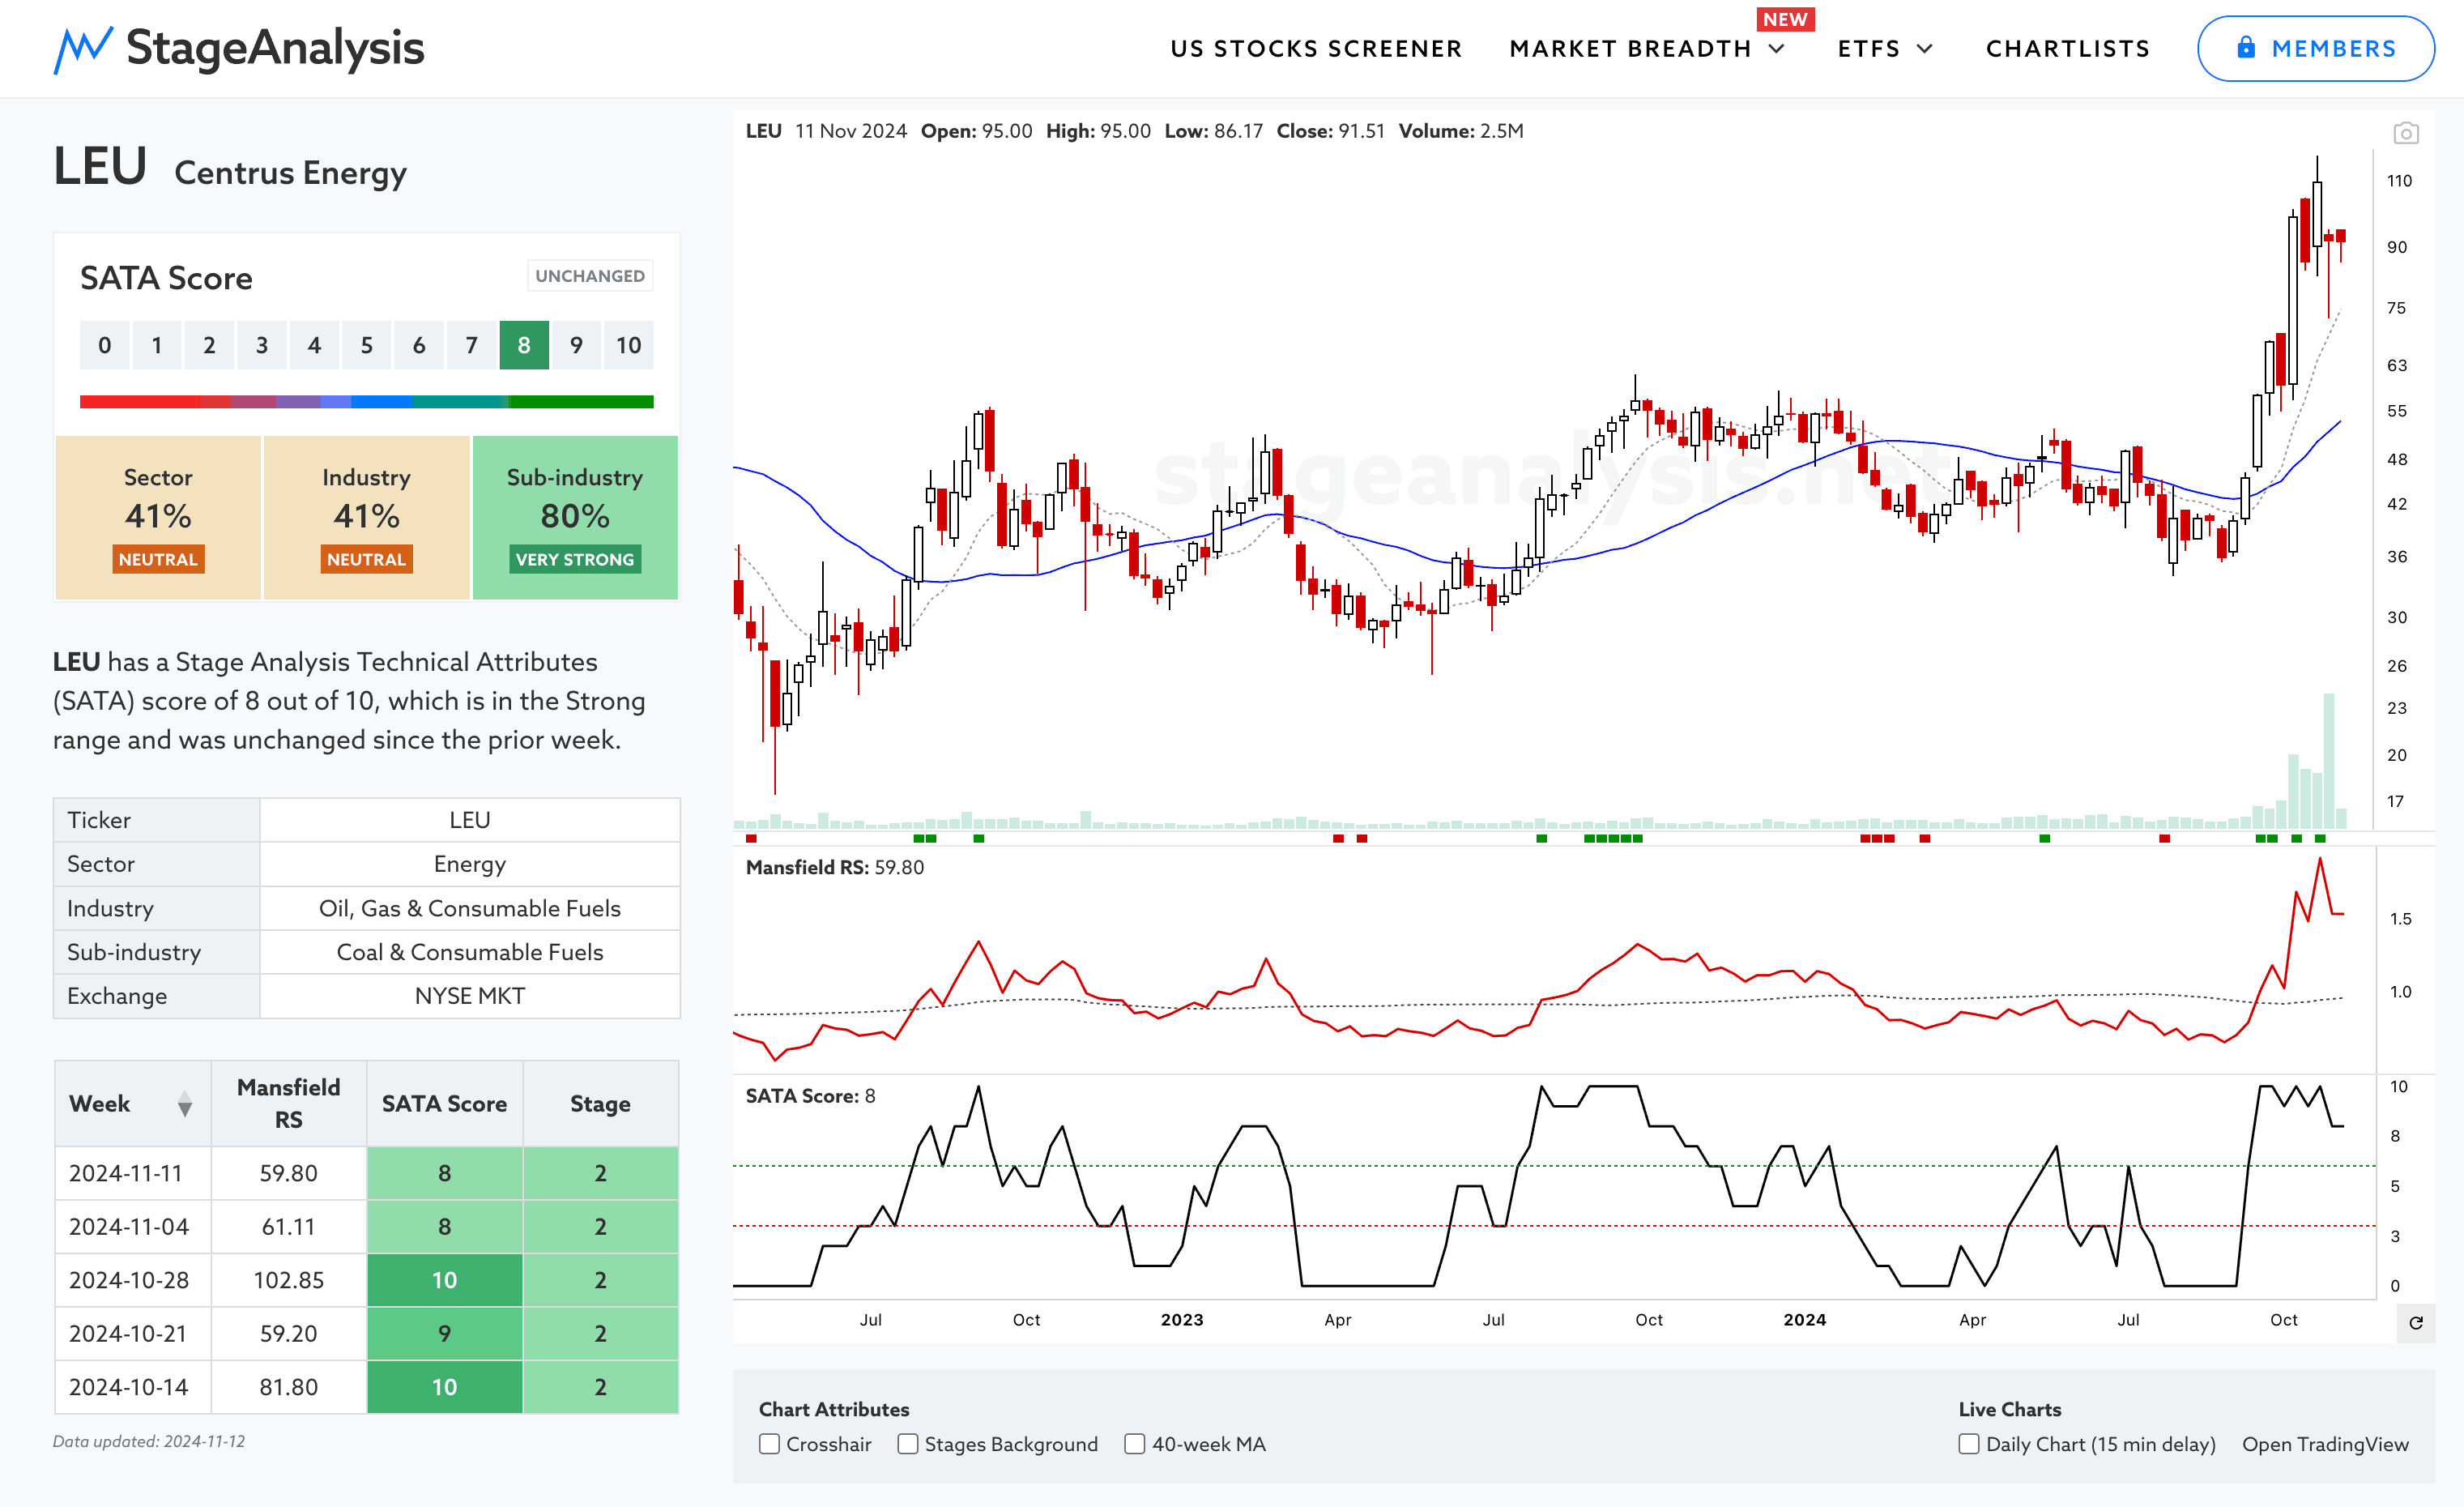Screen dimensions: 2464x1507
Task: Click the UNCHANGED status badge
Action: [x=590, y=276]
